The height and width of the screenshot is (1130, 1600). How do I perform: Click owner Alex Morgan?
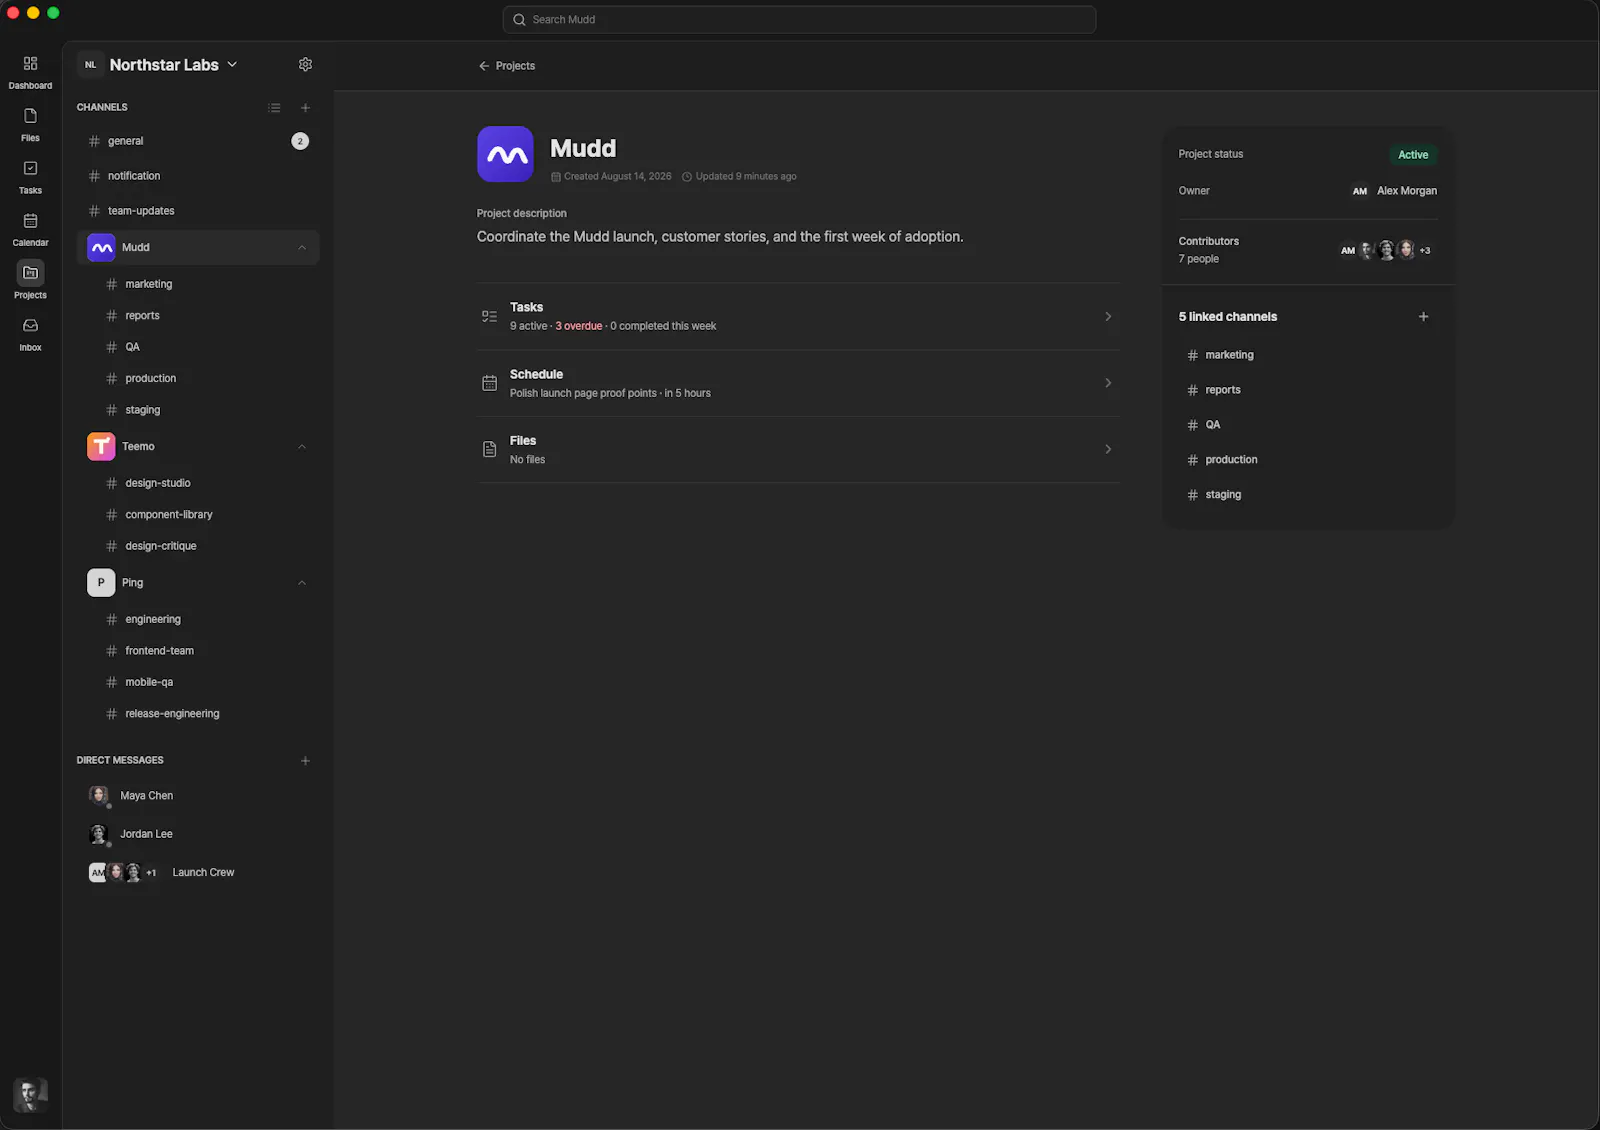[x=1393, y=191]
